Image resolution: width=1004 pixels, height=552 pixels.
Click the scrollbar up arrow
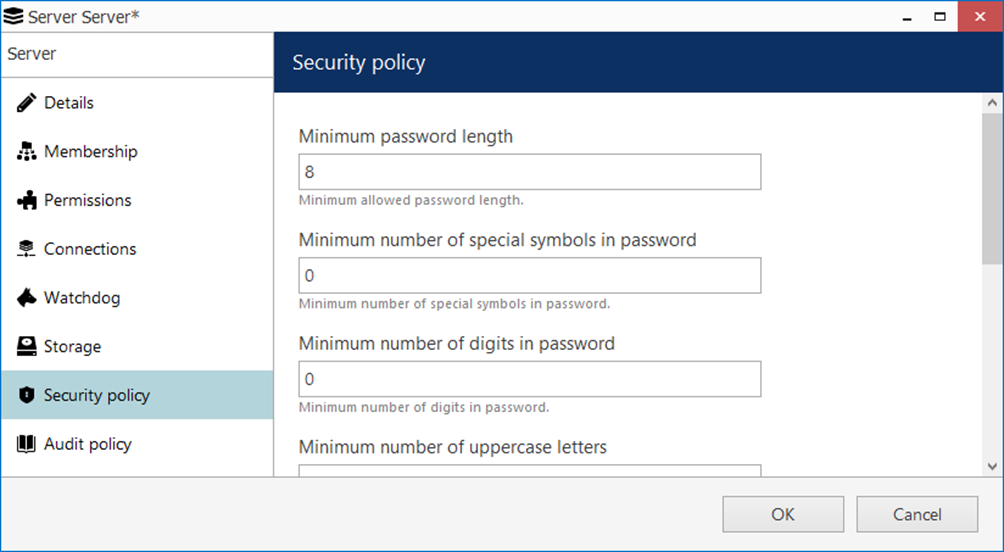pyautogui.click(x=992, y=103)
